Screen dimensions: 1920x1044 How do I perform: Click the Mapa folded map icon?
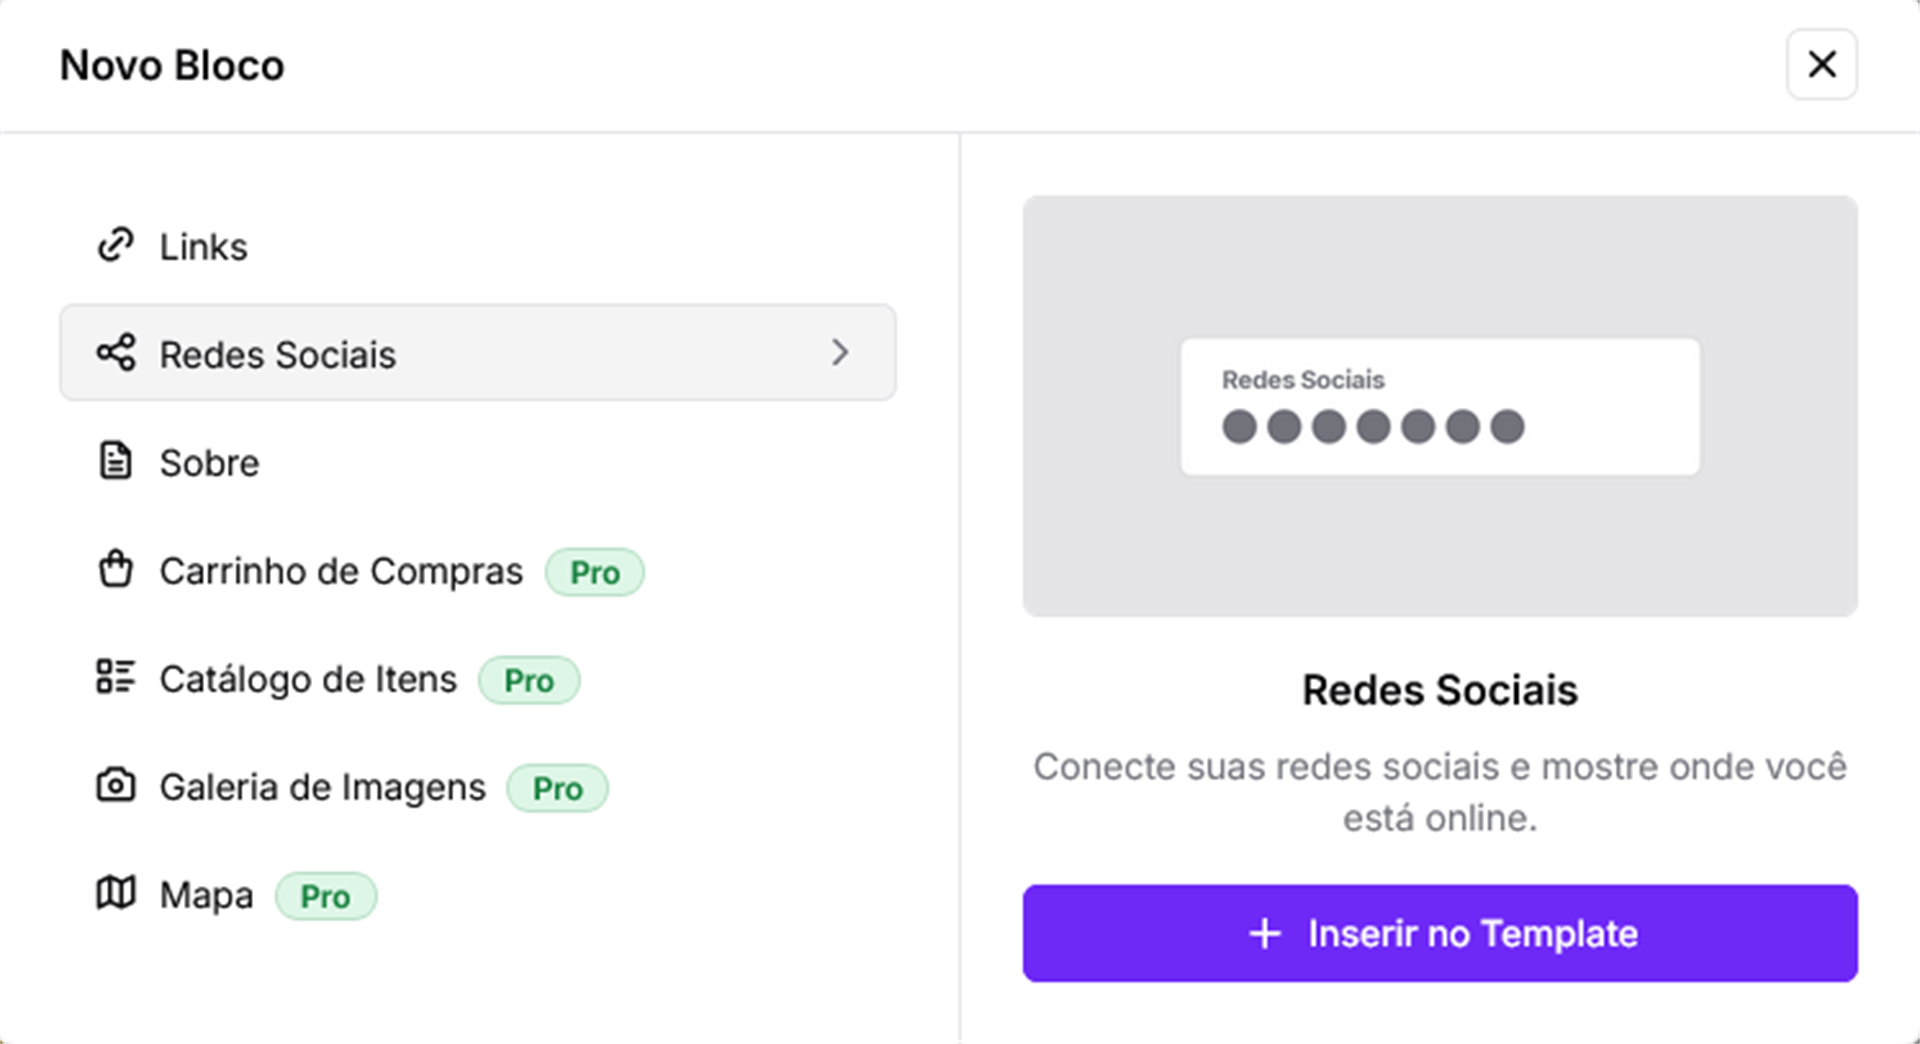(116, 893)
